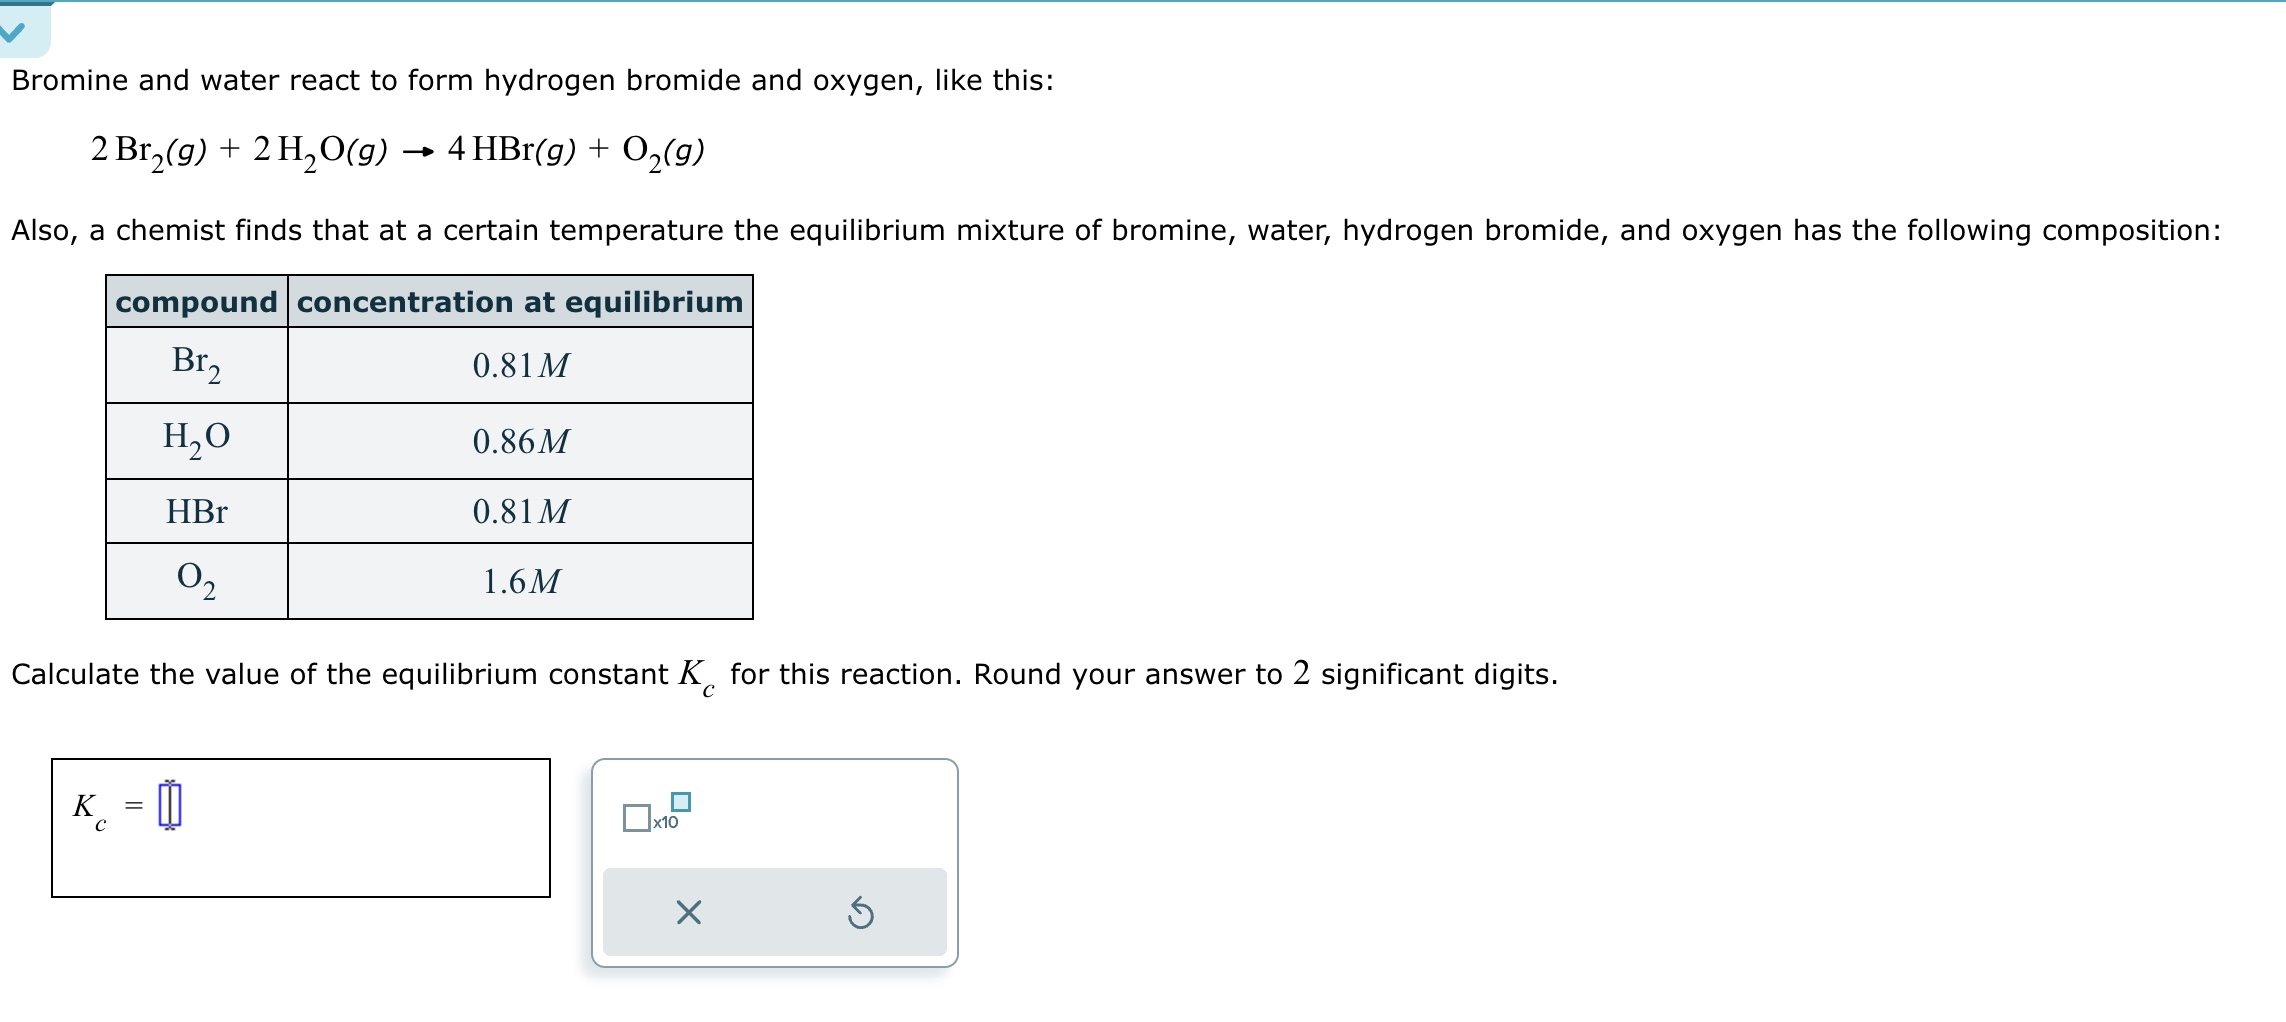2286x1022 pixels.
Task: Collapse the answer tools panel
Action: point(687,911)
